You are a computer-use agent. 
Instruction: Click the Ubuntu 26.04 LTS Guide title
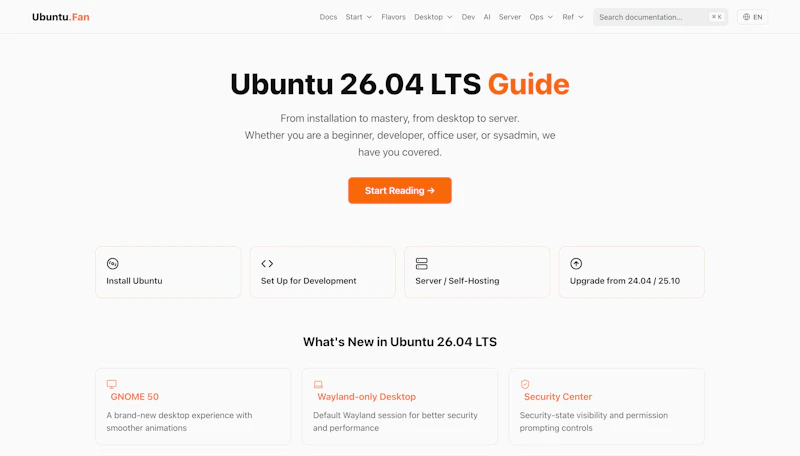tap(400, 84)
